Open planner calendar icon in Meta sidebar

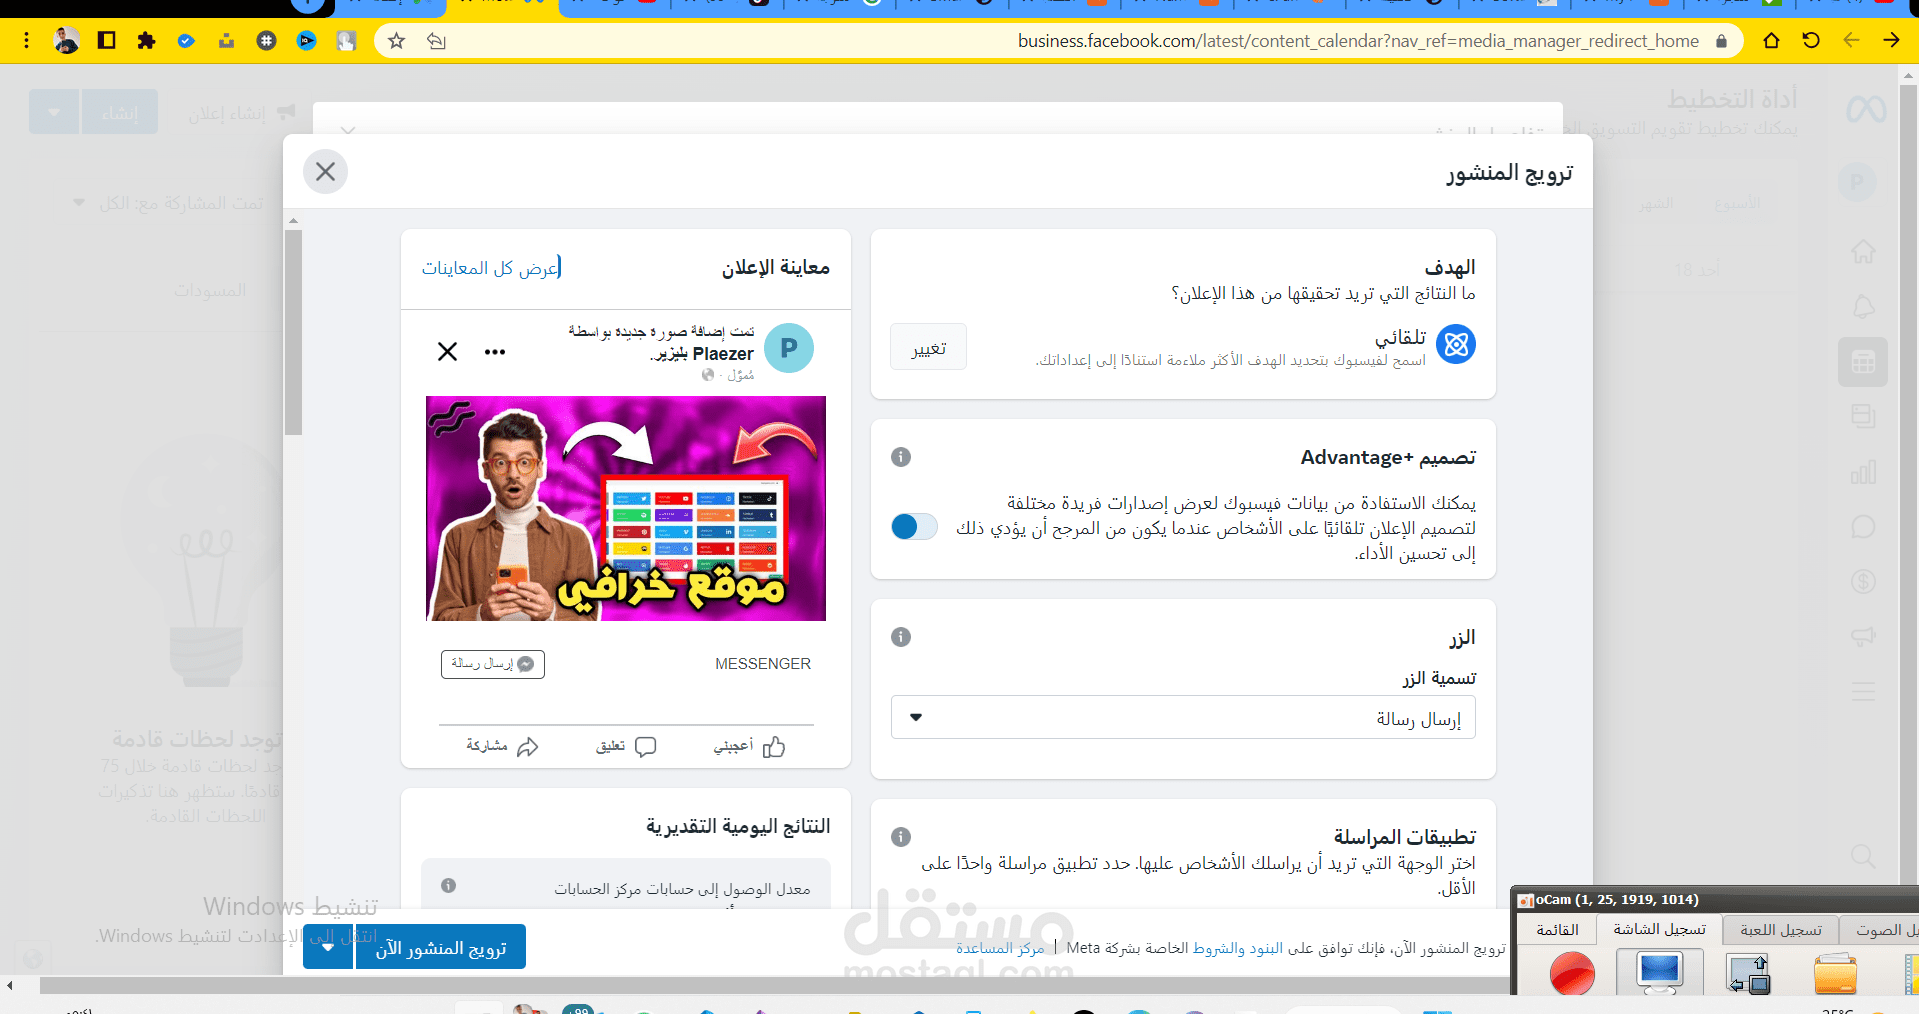click(1863, 362)
